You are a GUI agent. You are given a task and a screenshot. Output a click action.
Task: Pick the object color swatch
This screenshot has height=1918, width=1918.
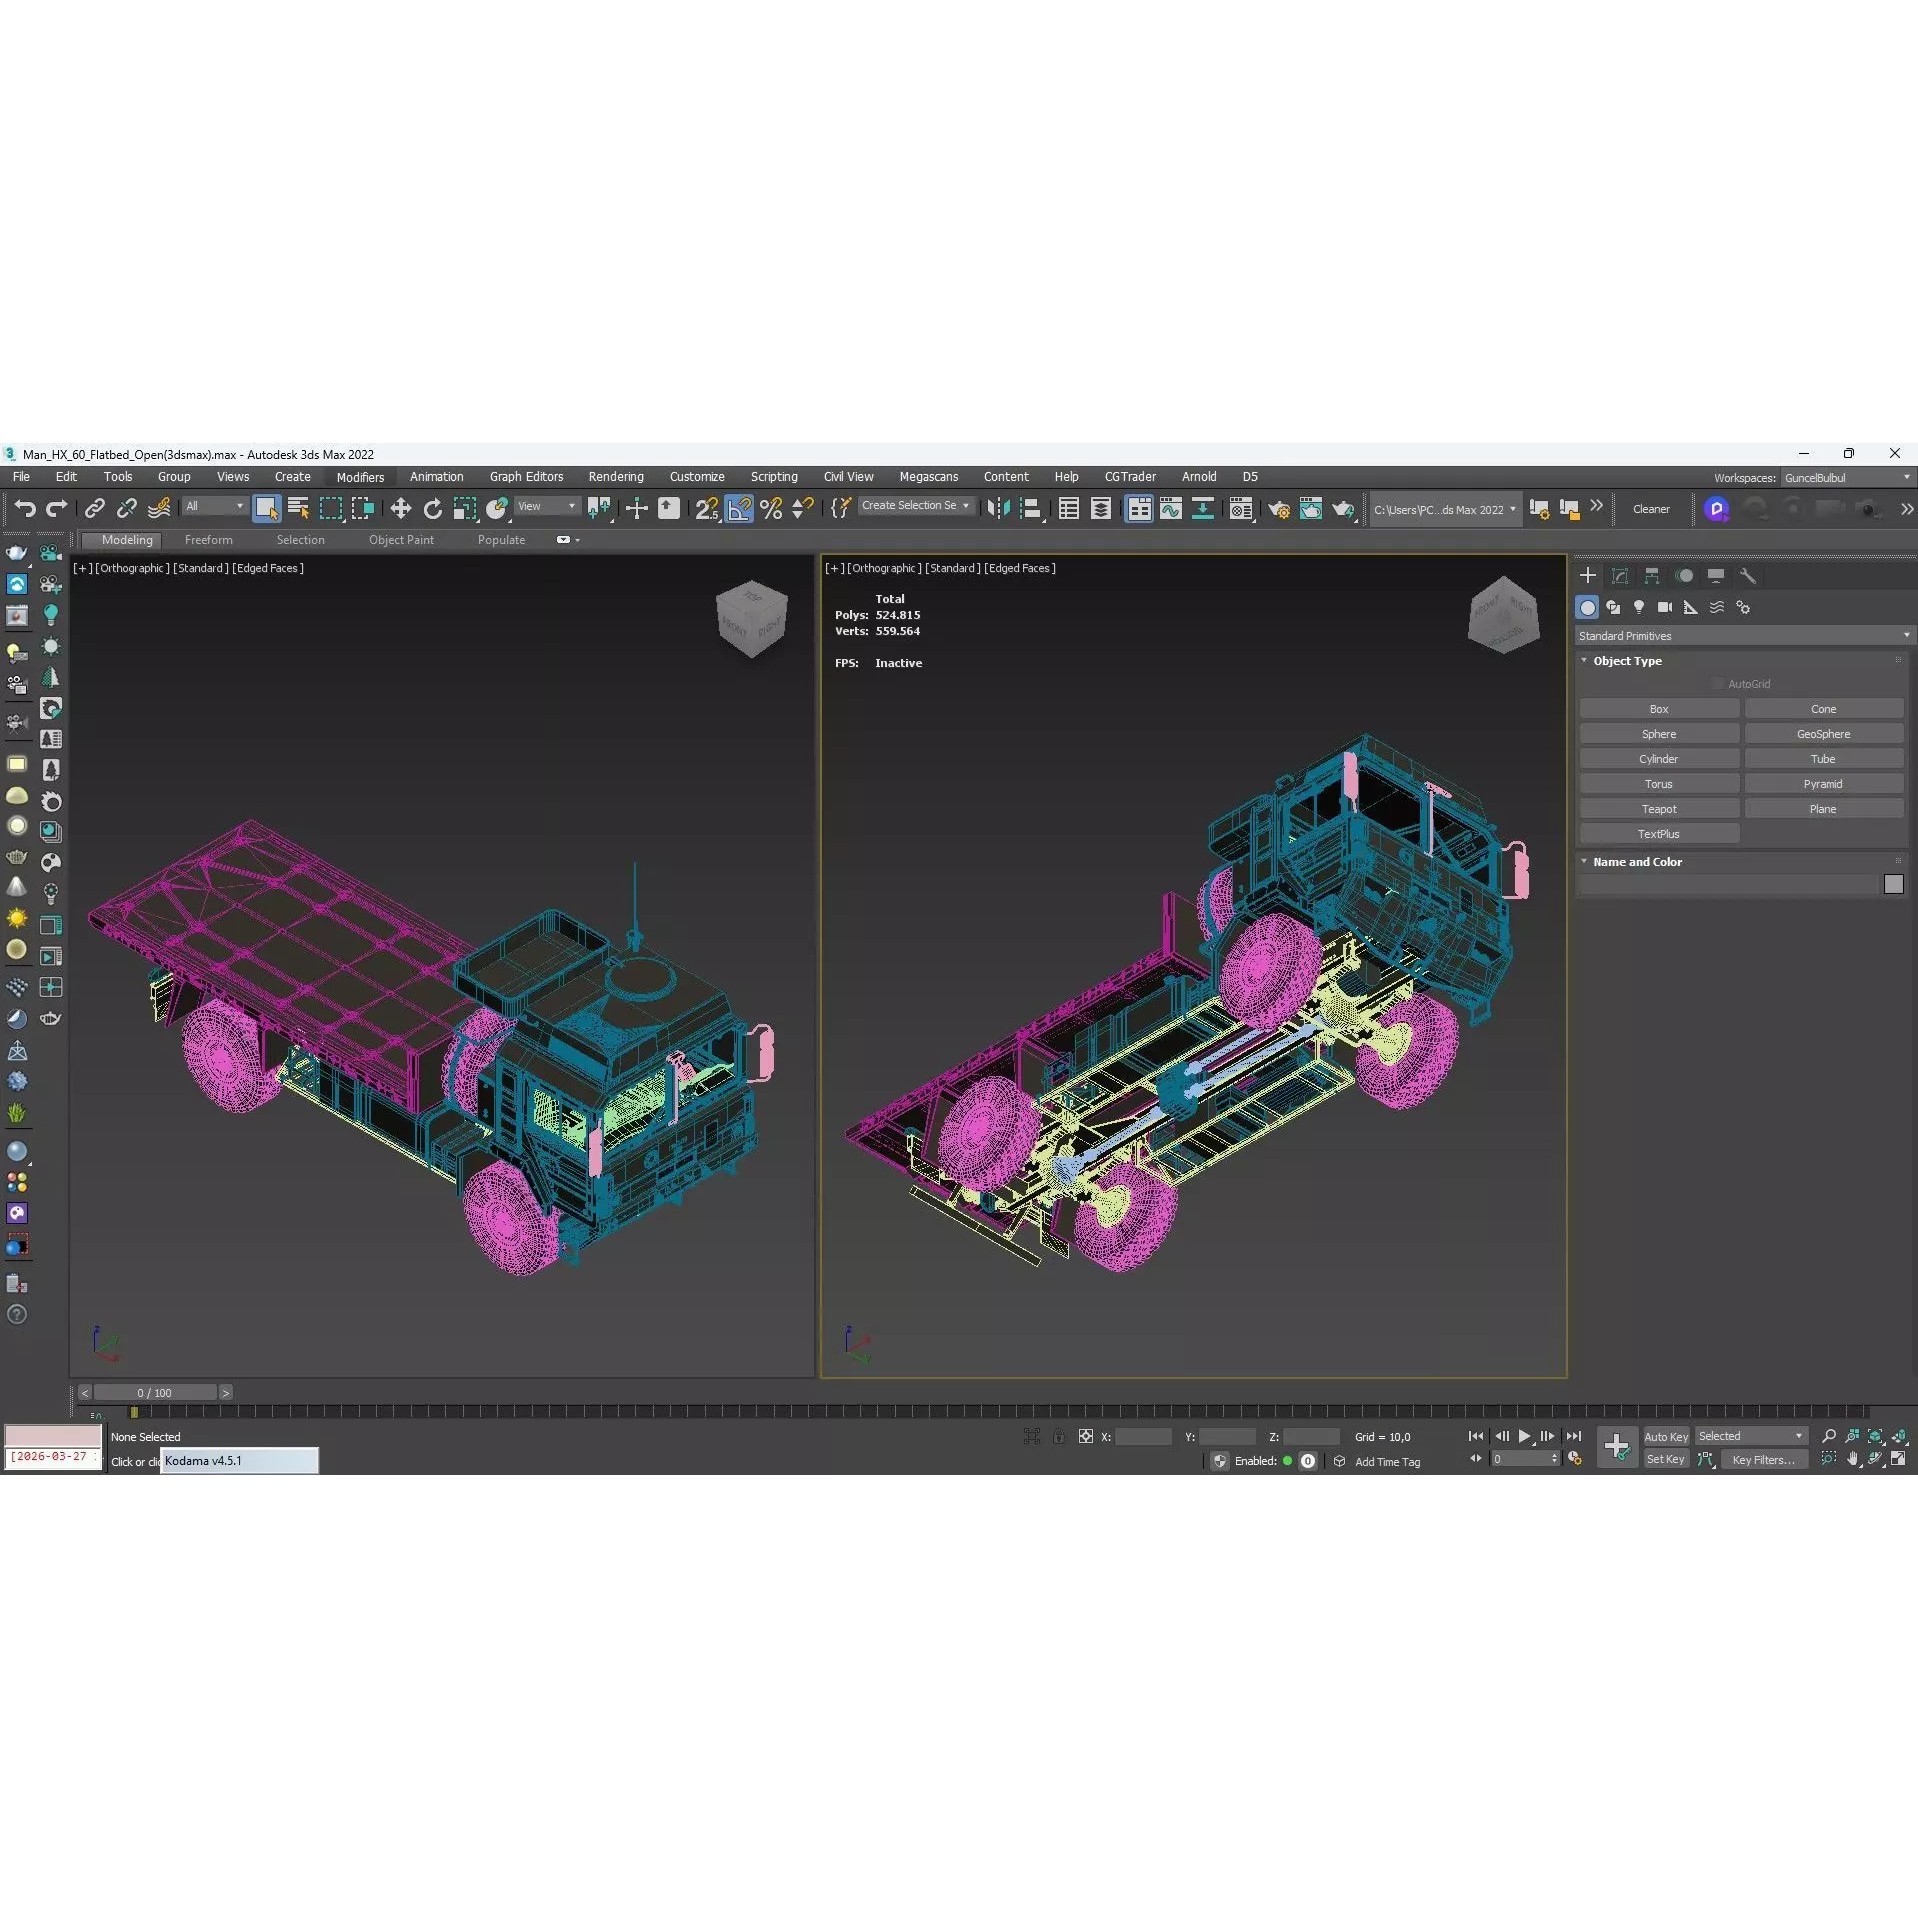point(1895,885)
